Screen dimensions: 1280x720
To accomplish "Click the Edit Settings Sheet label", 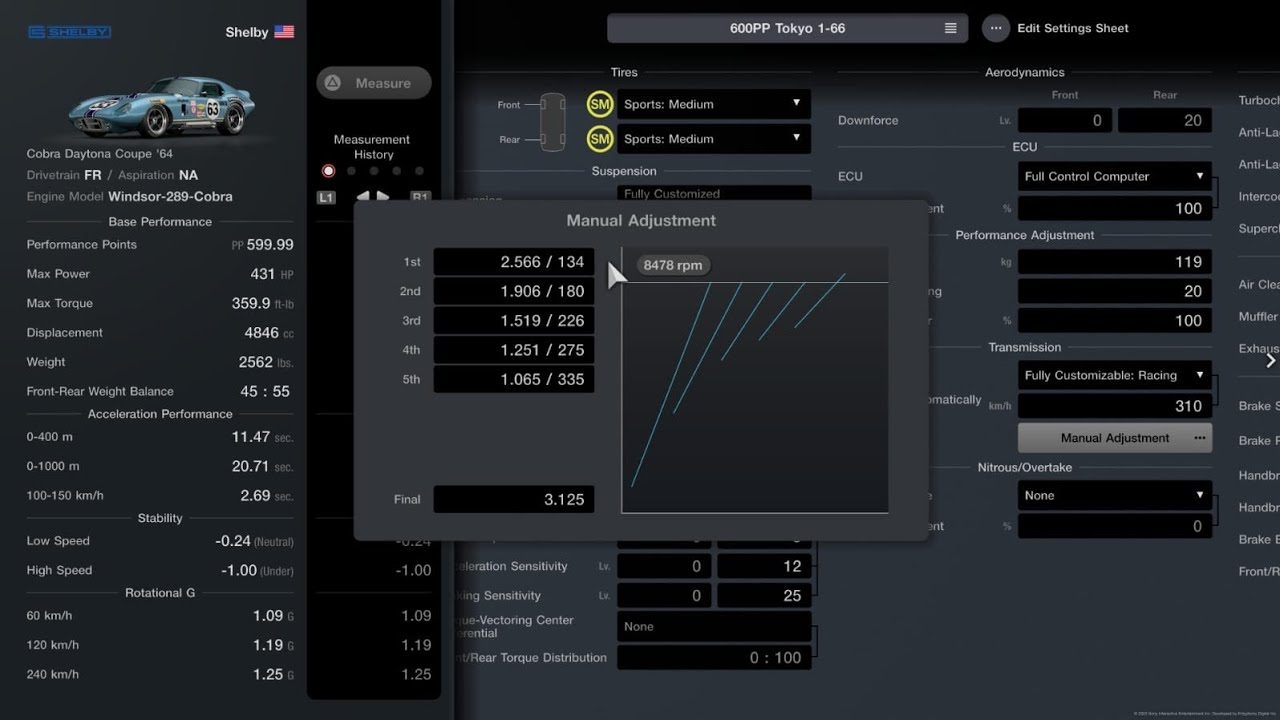I will tap(1073, 28).
